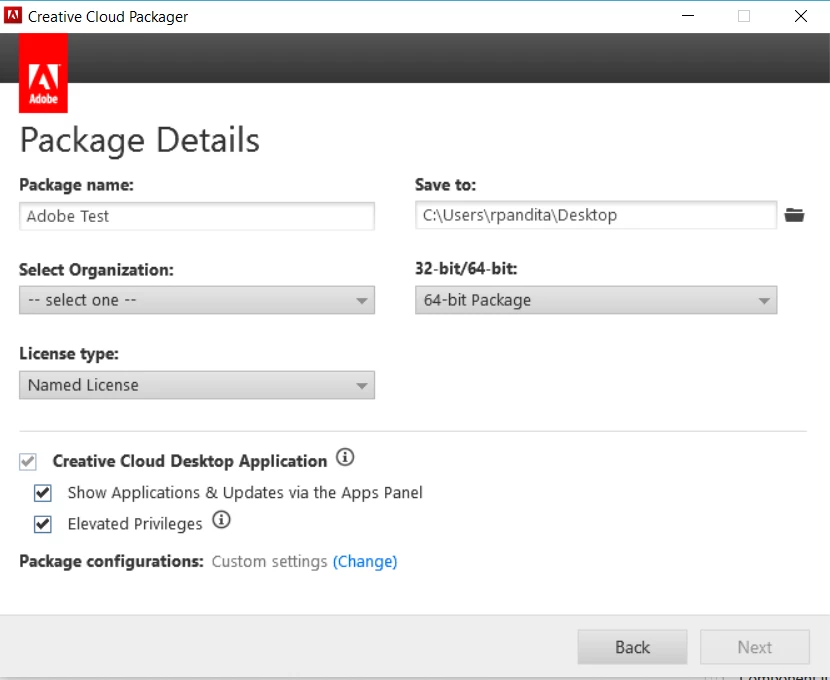Image resolution: width=830 pixels, height=680 pixels.
Task: Click the browse folder icon beside Save to
Action: coord(794,215)
